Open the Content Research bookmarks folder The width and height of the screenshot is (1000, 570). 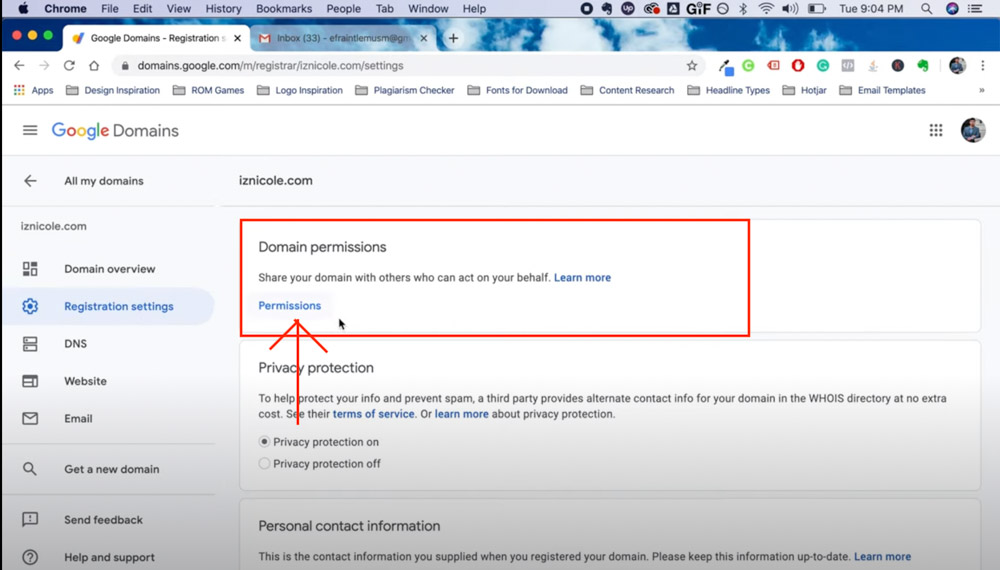point(628,91)
